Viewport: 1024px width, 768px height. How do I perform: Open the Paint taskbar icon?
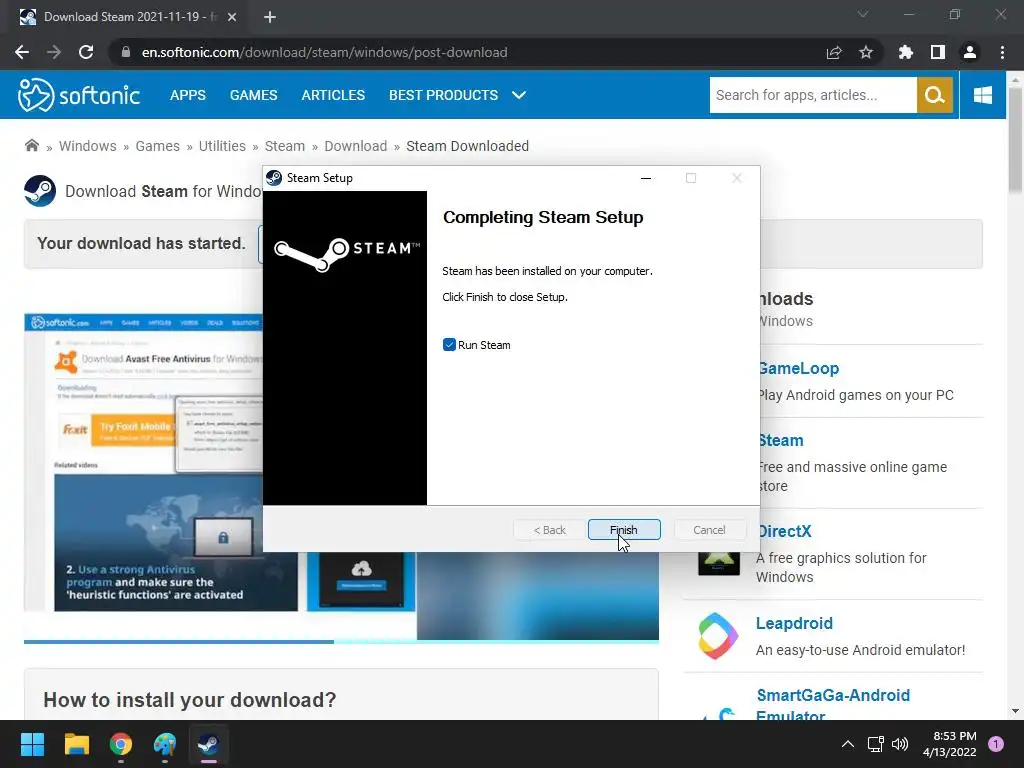pos(165,744)
